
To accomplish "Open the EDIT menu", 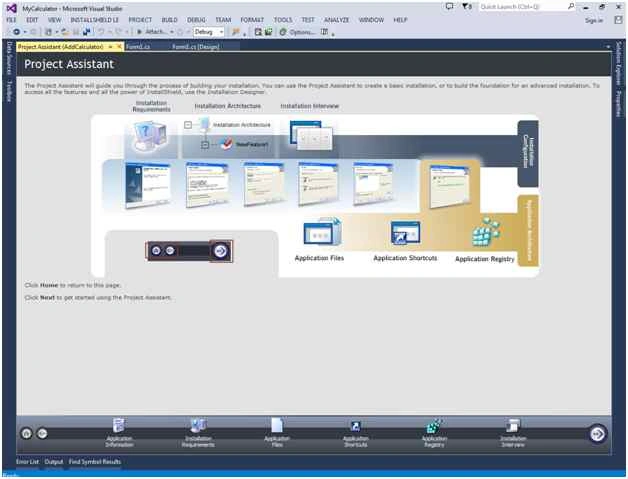I will tap(32, 20).
